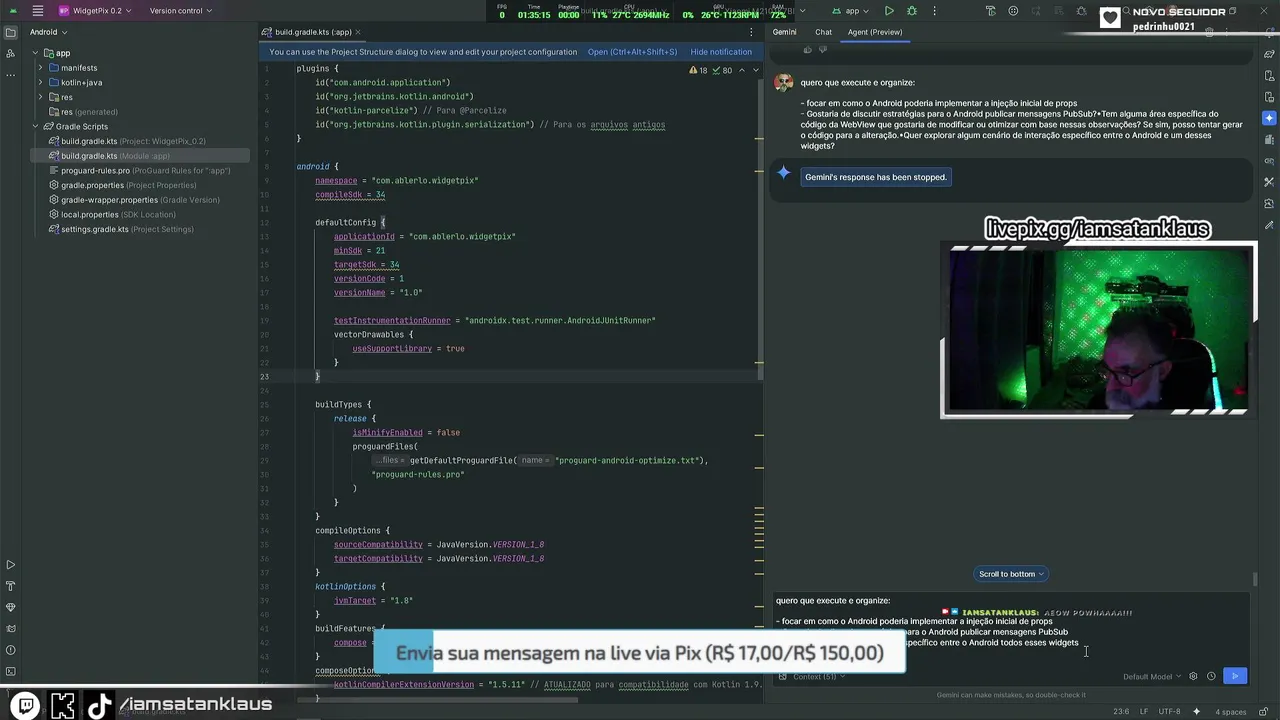The height and width of the screenshot is (720, 1280).
Task: Send the prompt with blue submit button
Action: (1235, 677)
